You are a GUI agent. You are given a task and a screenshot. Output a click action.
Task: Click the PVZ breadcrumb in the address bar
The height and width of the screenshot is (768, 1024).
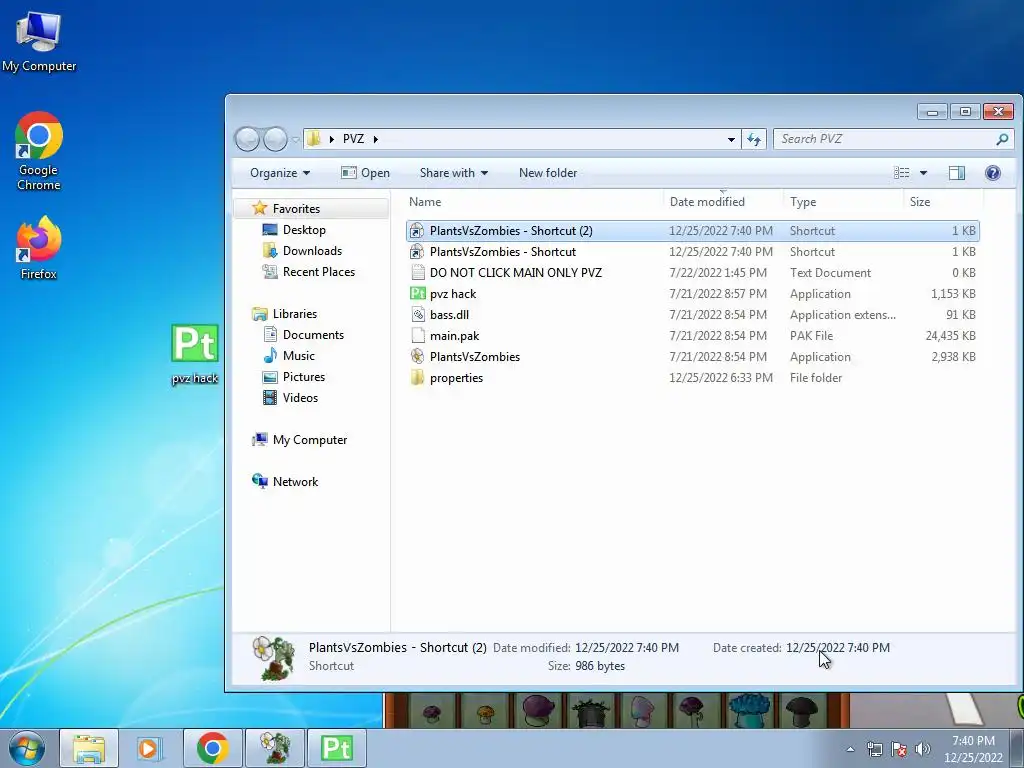point(353,138)
